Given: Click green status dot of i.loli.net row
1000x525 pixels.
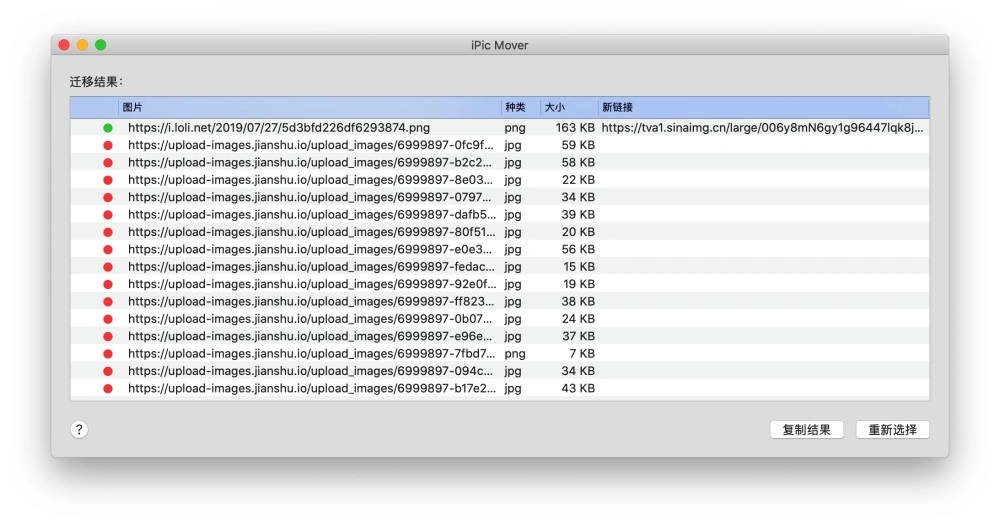Looking at the screenshot, I should coord(108,128).
